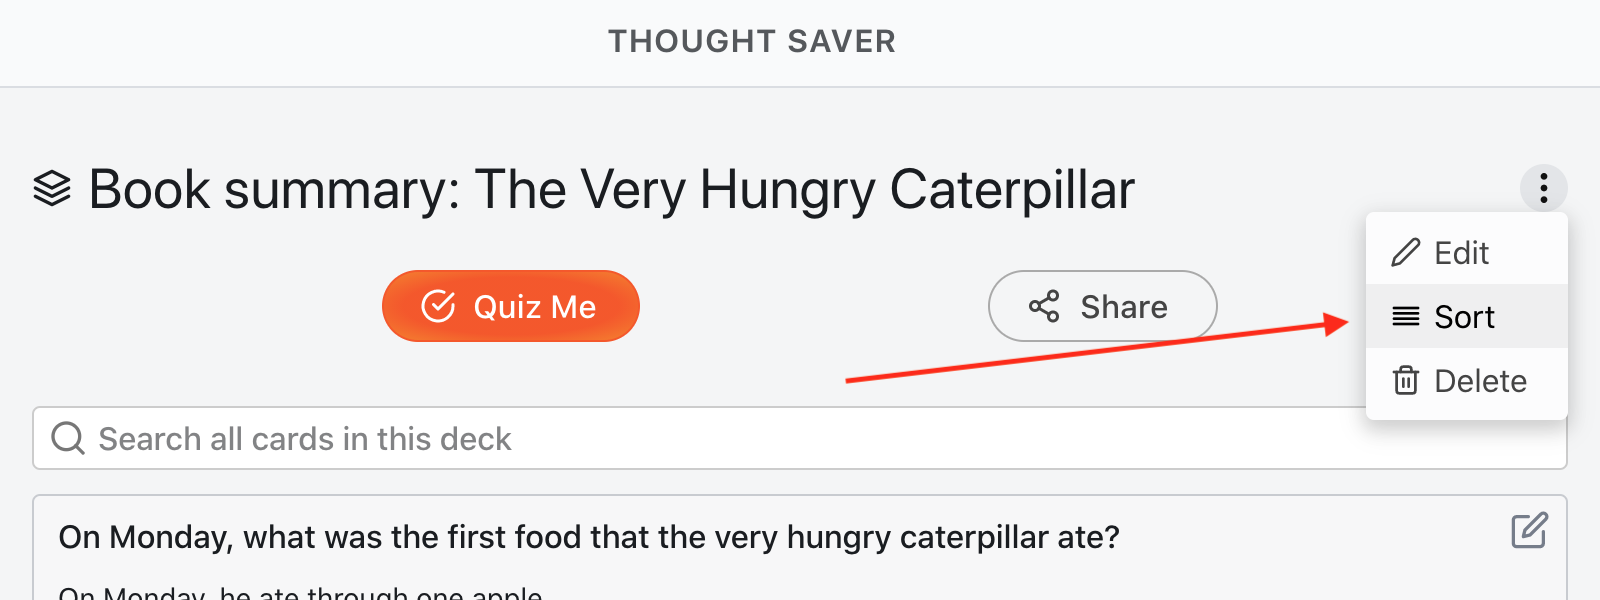Viewport: 1600px width, 600px height.
Task: Start a quiz with Quiz Me
Action: 510,306
